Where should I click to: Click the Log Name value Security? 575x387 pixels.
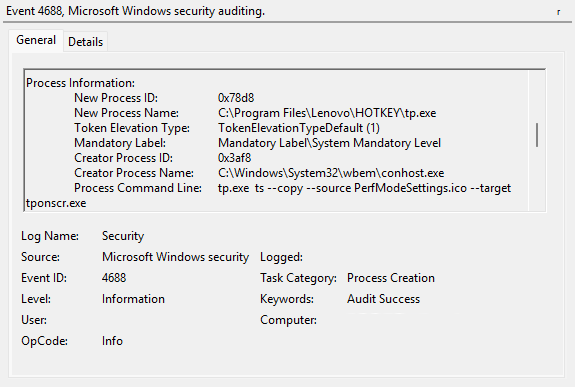[123, 236]
